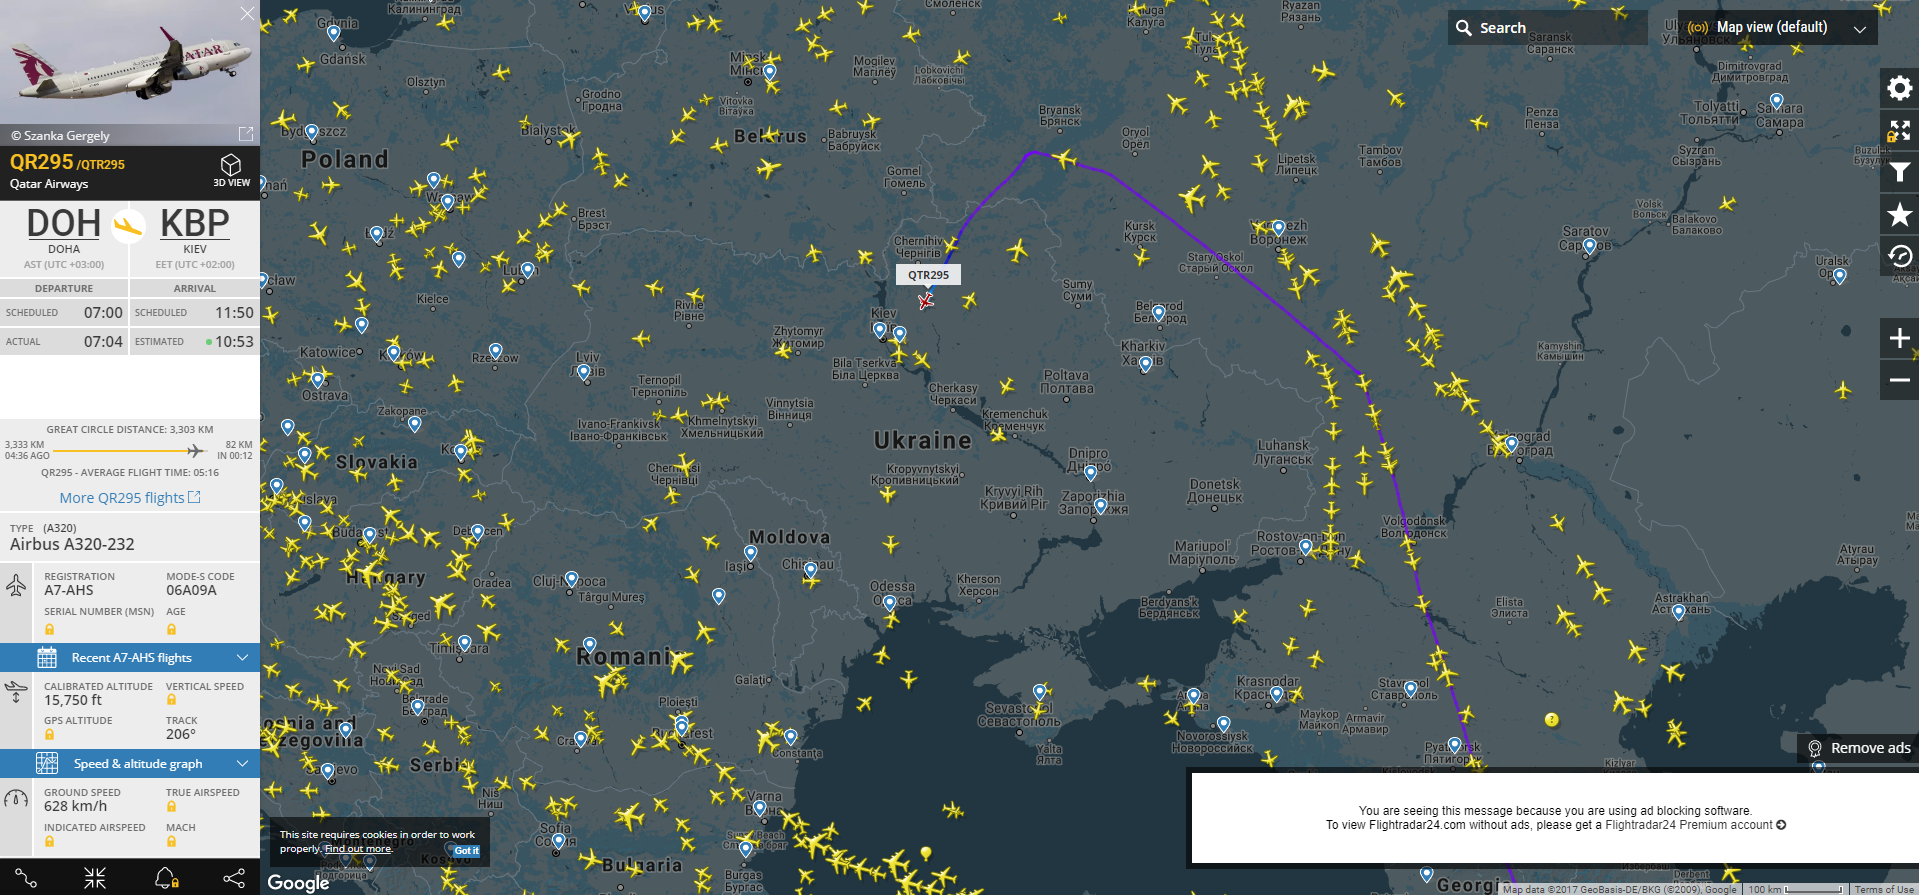The height and width of the screenshot is (895, 1919).
Task: Open the map settings gear
Action: (x=1899, y=88)
